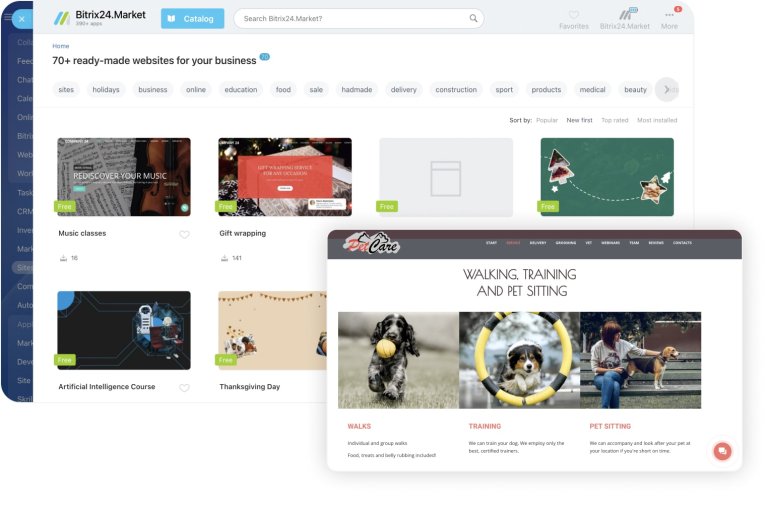Open Favorites heart icon in header
768x511 pixels.
pos(574,15)
